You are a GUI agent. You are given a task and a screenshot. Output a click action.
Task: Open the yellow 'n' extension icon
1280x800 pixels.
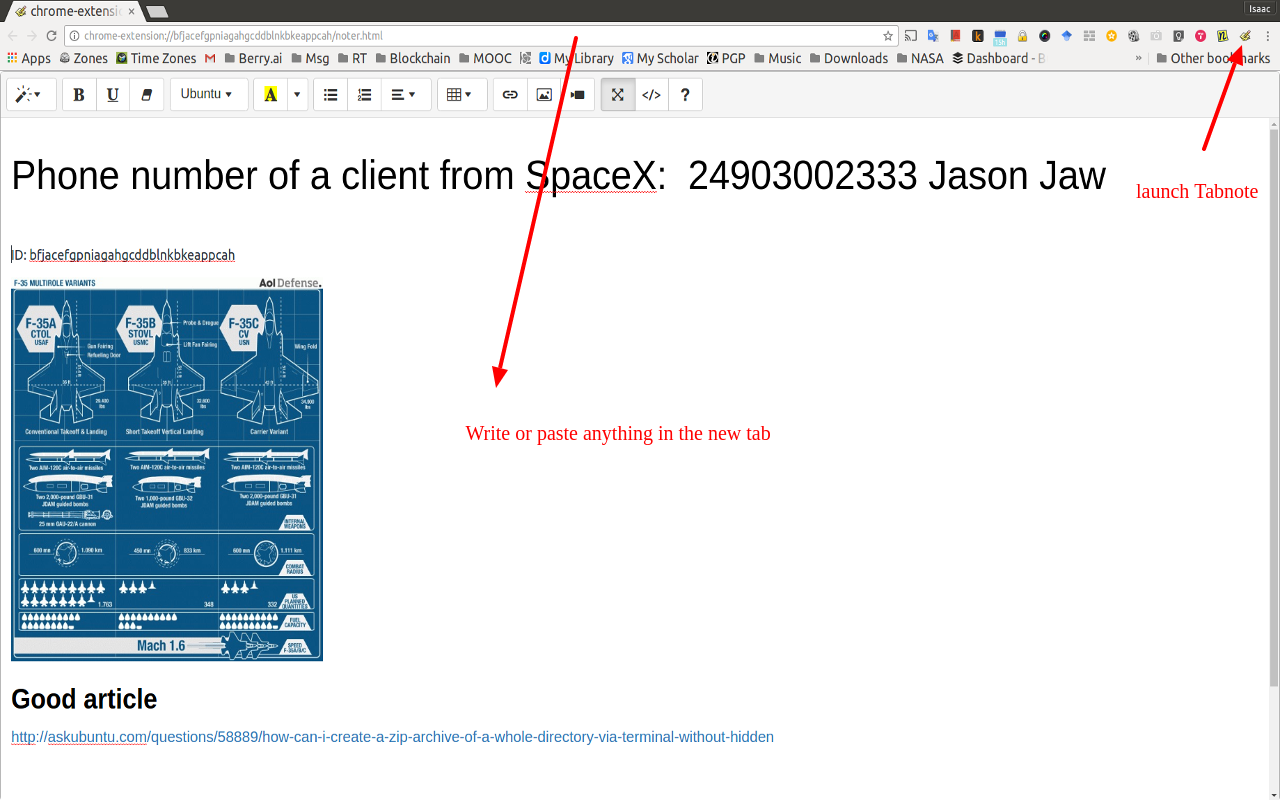point(1222,36)
